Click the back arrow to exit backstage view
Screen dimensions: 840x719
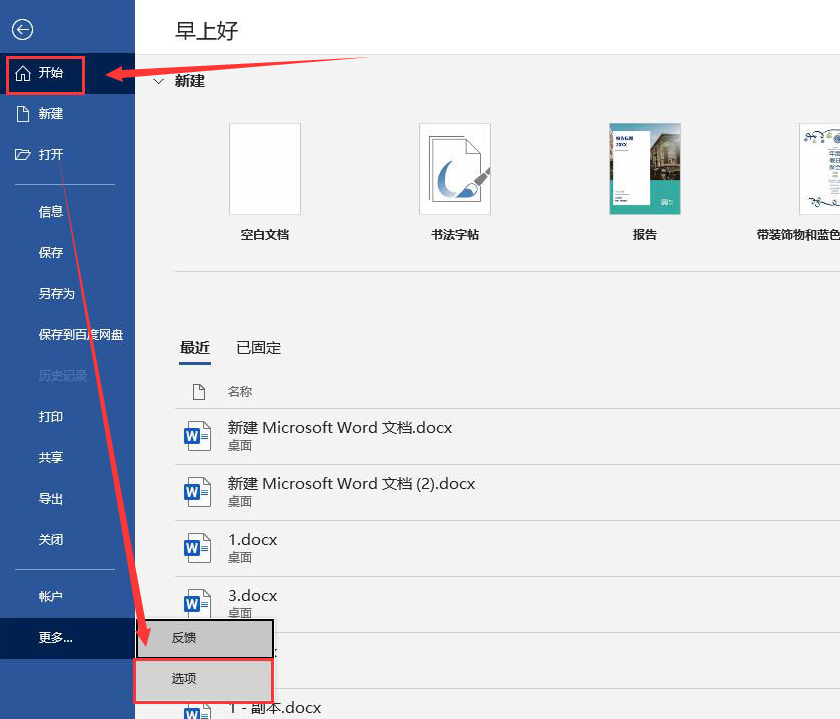click(x=22, y=29)
